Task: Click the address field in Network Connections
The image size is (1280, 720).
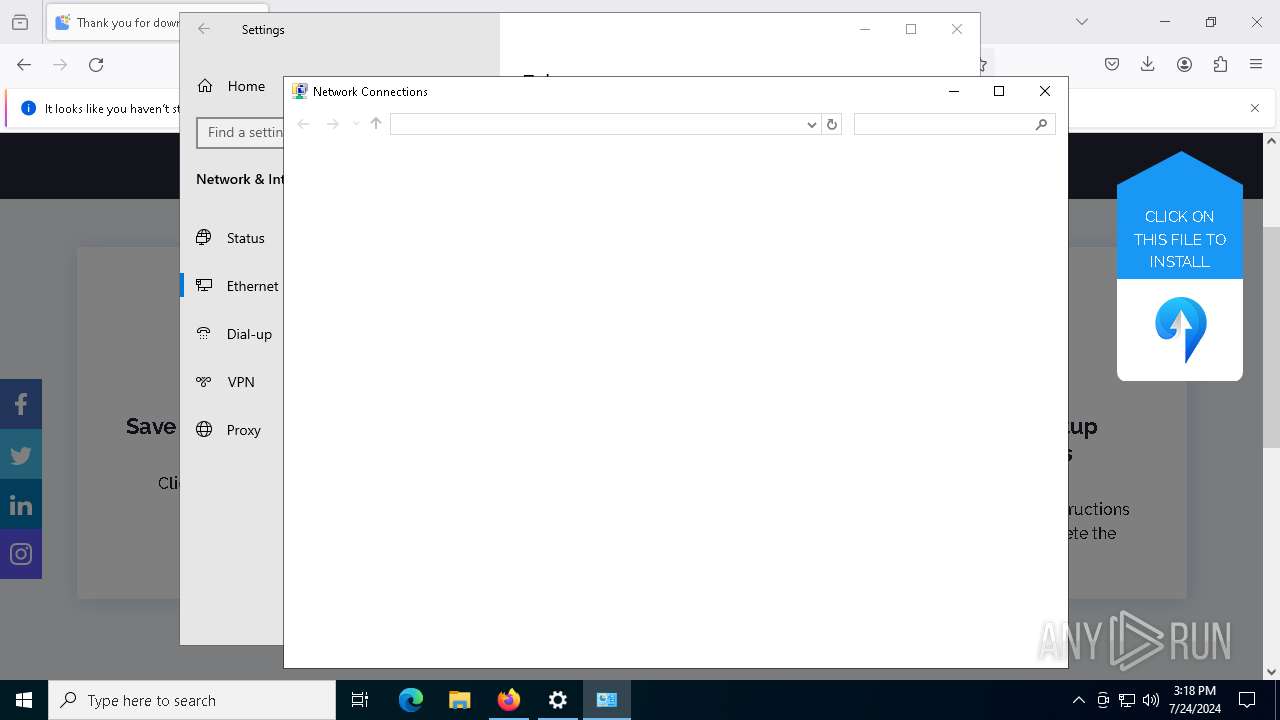Action: (x=597, y=124)
